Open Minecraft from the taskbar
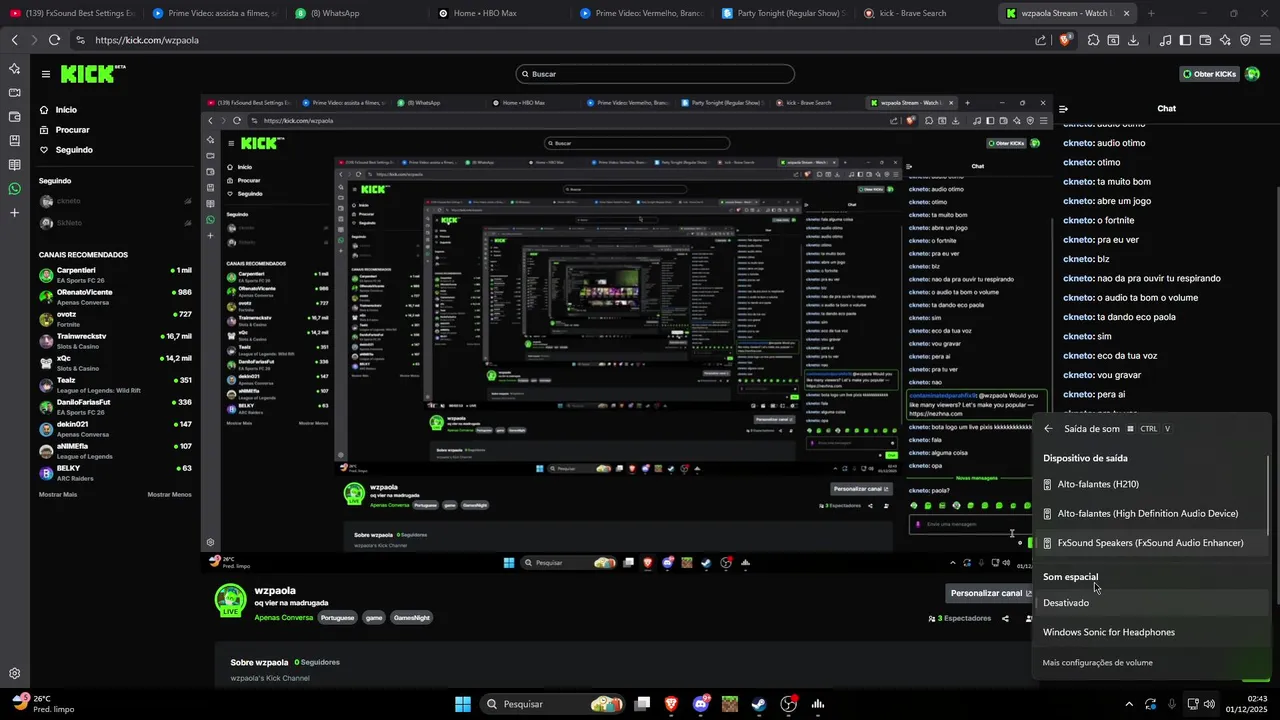This screenshot has height=720, width=1280. (730, 704)
